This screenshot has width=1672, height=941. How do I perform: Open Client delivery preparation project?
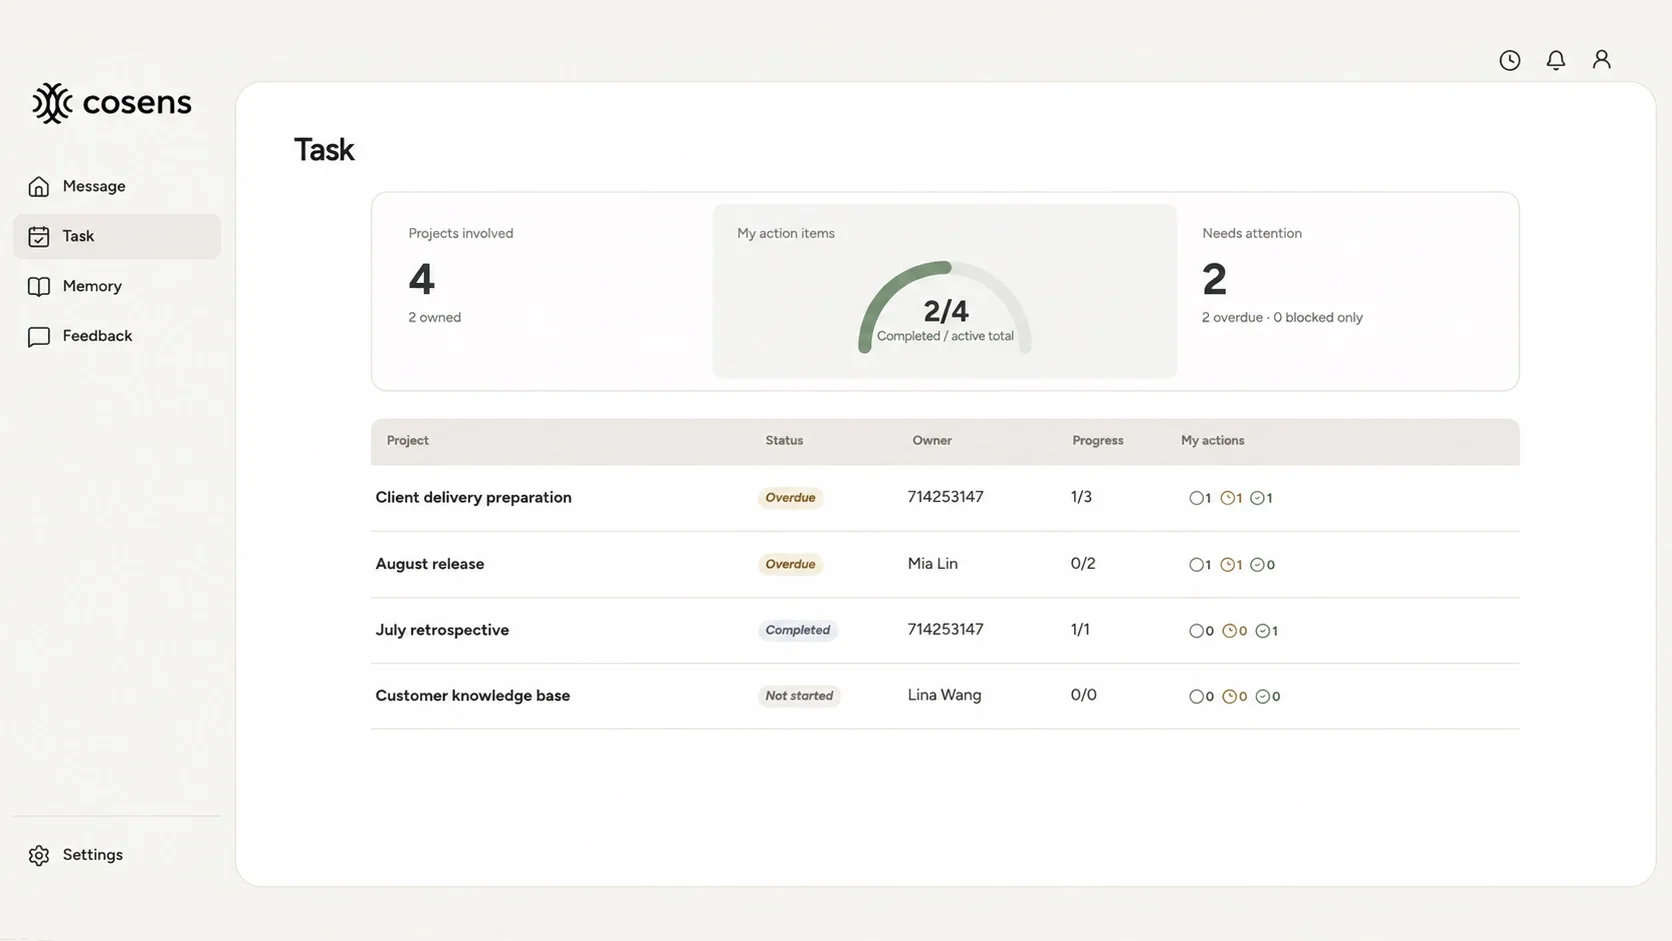[473, 498]
